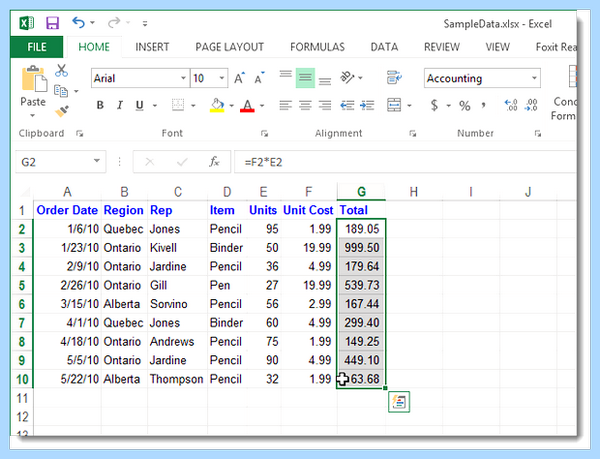
Task: Click the Name Box showing G2
Action: (54, 162)
